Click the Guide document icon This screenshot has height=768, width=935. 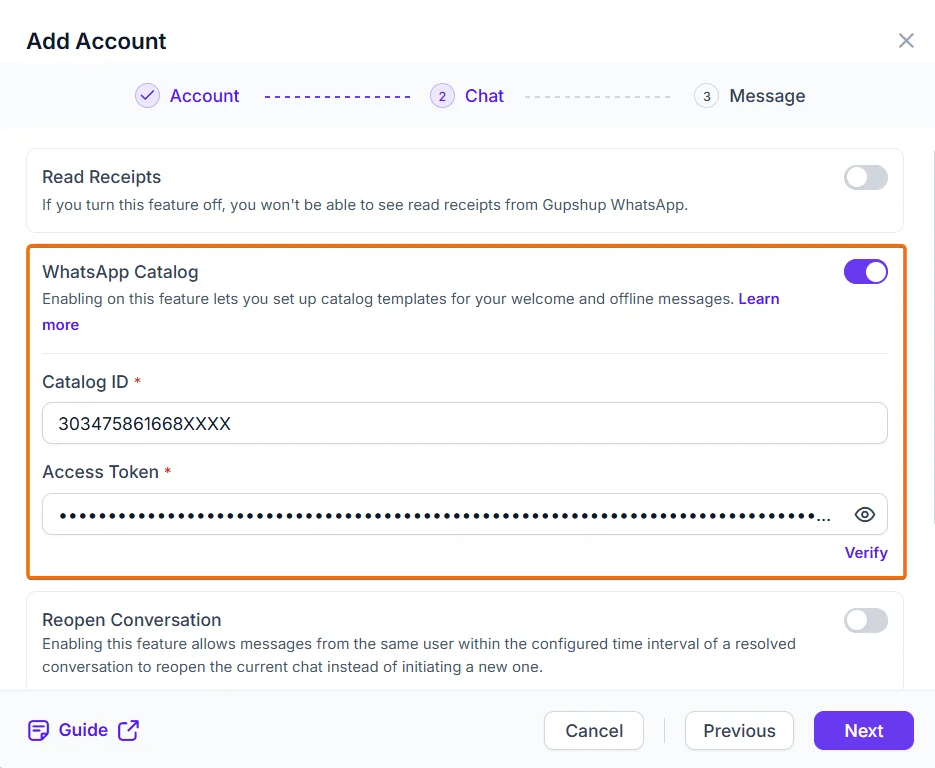39,730
